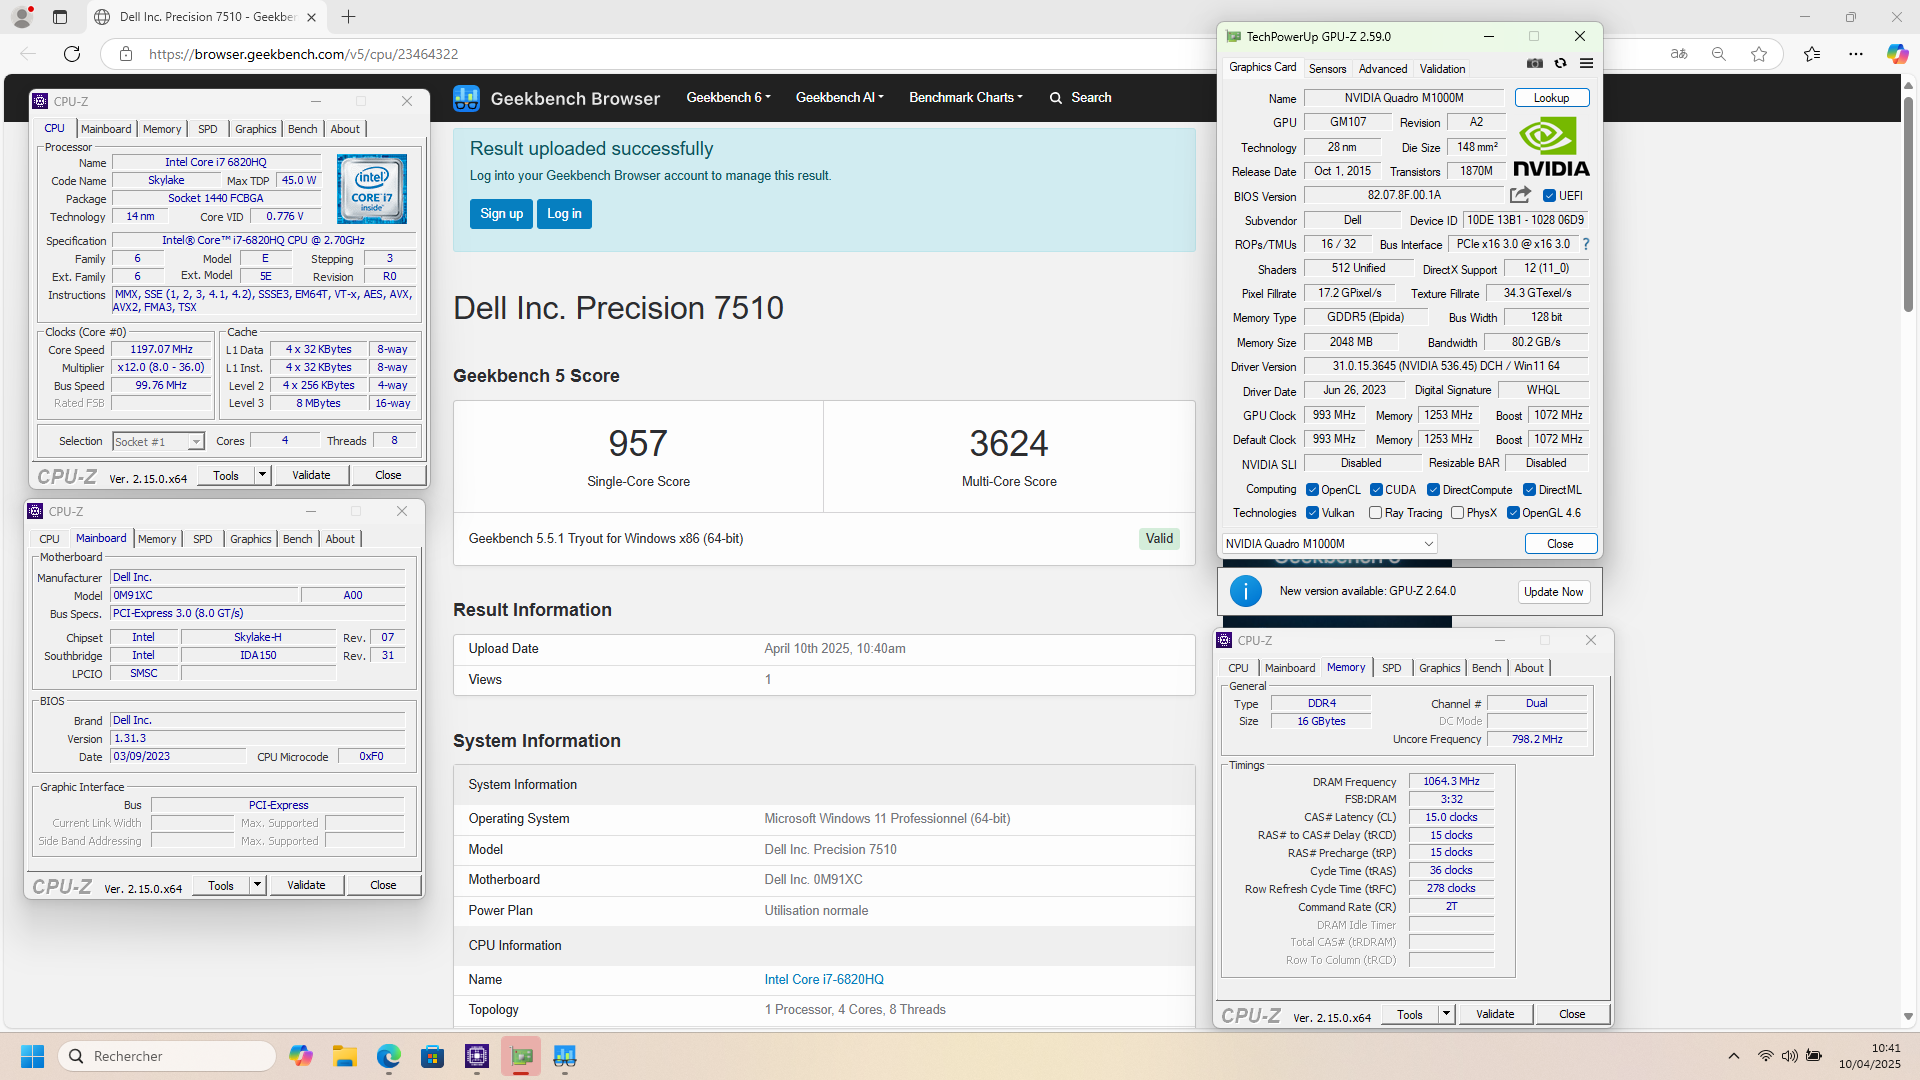Click the browser refresh icon
Viewport: 1920px width, 1080px height.
[x=72, y=54]
